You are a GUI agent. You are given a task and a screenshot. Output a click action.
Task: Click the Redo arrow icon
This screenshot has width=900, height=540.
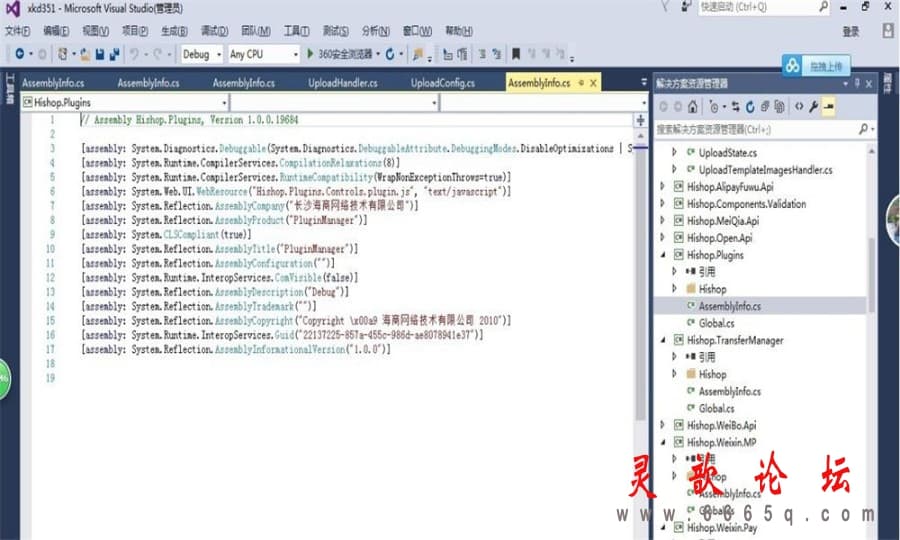pos(157,55)
